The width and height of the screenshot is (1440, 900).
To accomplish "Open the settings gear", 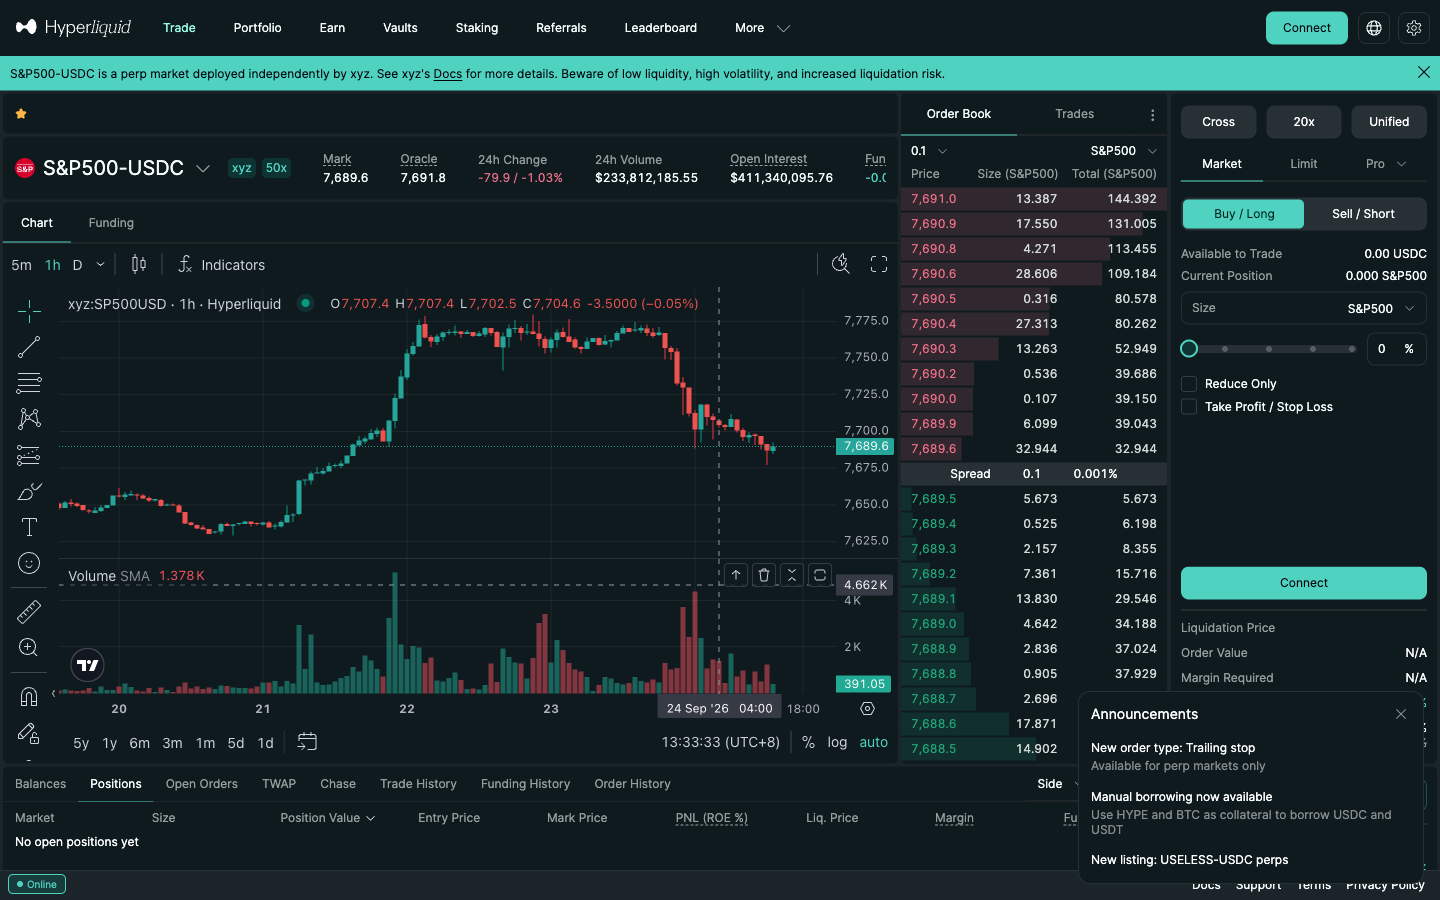I will coord(1414,28).
